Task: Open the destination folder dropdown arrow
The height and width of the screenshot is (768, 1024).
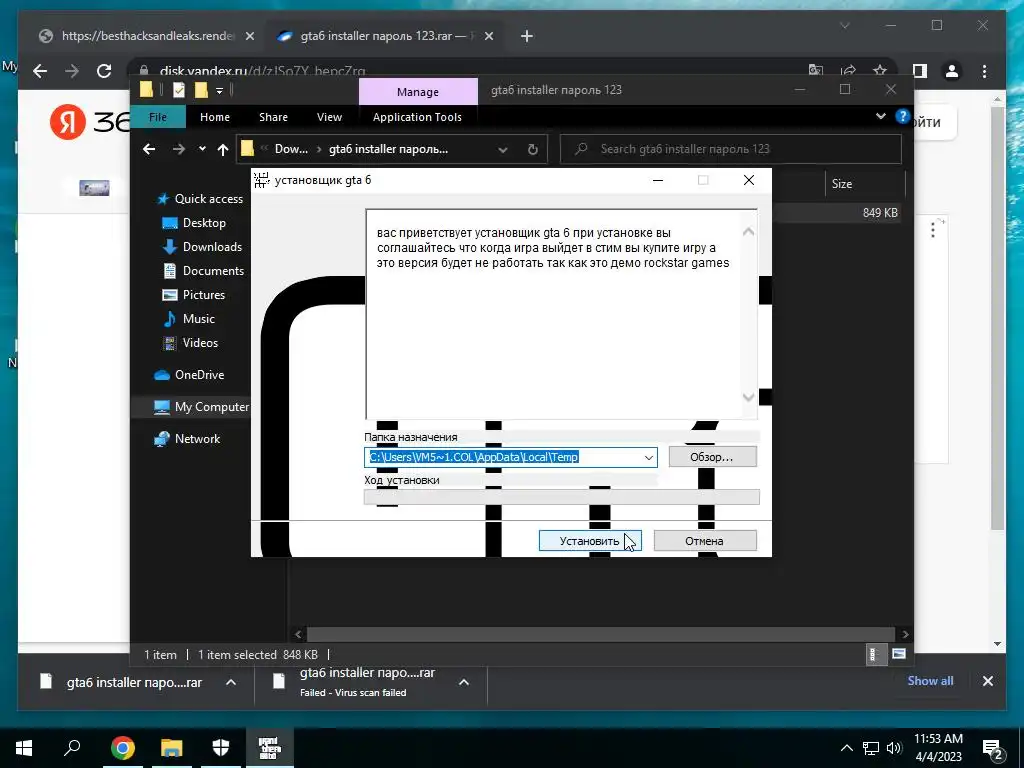Action: point(648,457)
